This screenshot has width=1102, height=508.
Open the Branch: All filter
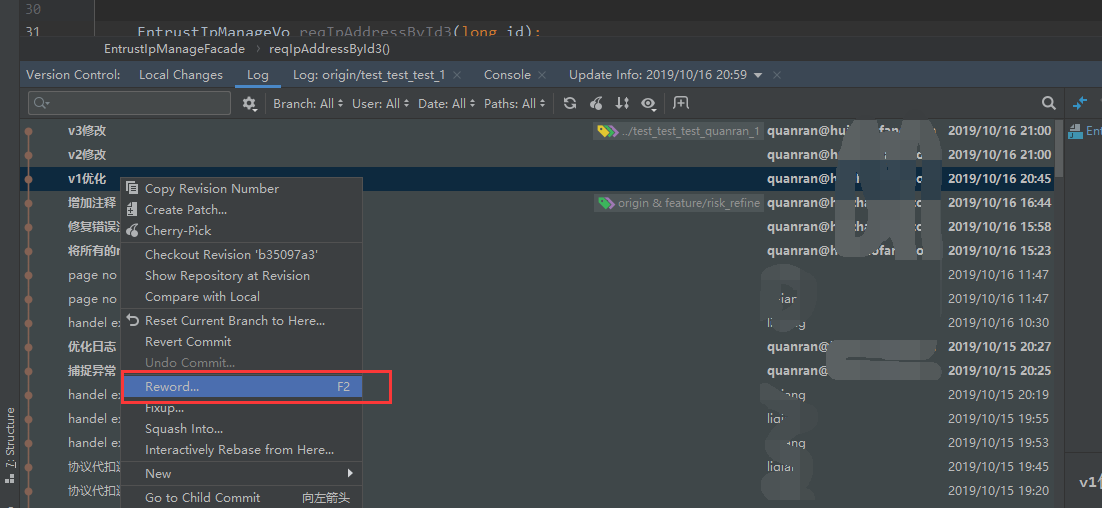308,103
